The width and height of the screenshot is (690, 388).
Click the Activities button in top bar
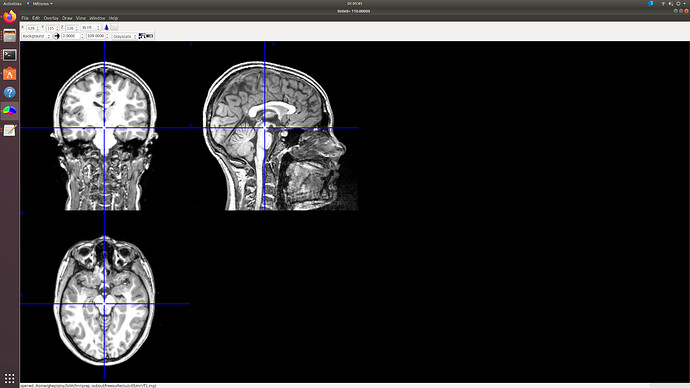click(x=12, y=4)
